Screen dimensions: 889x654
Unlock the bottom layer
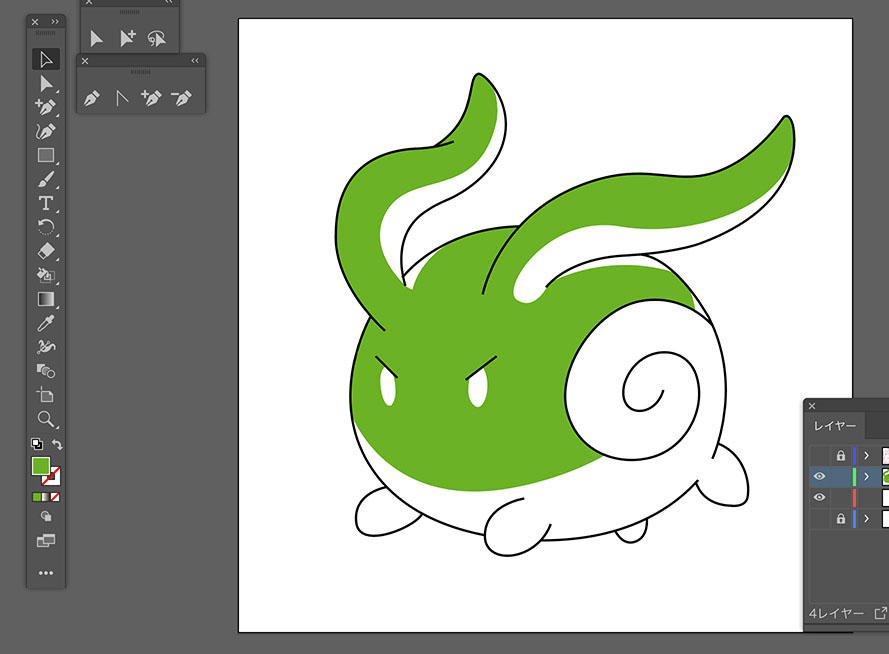(x=841, y=519)
